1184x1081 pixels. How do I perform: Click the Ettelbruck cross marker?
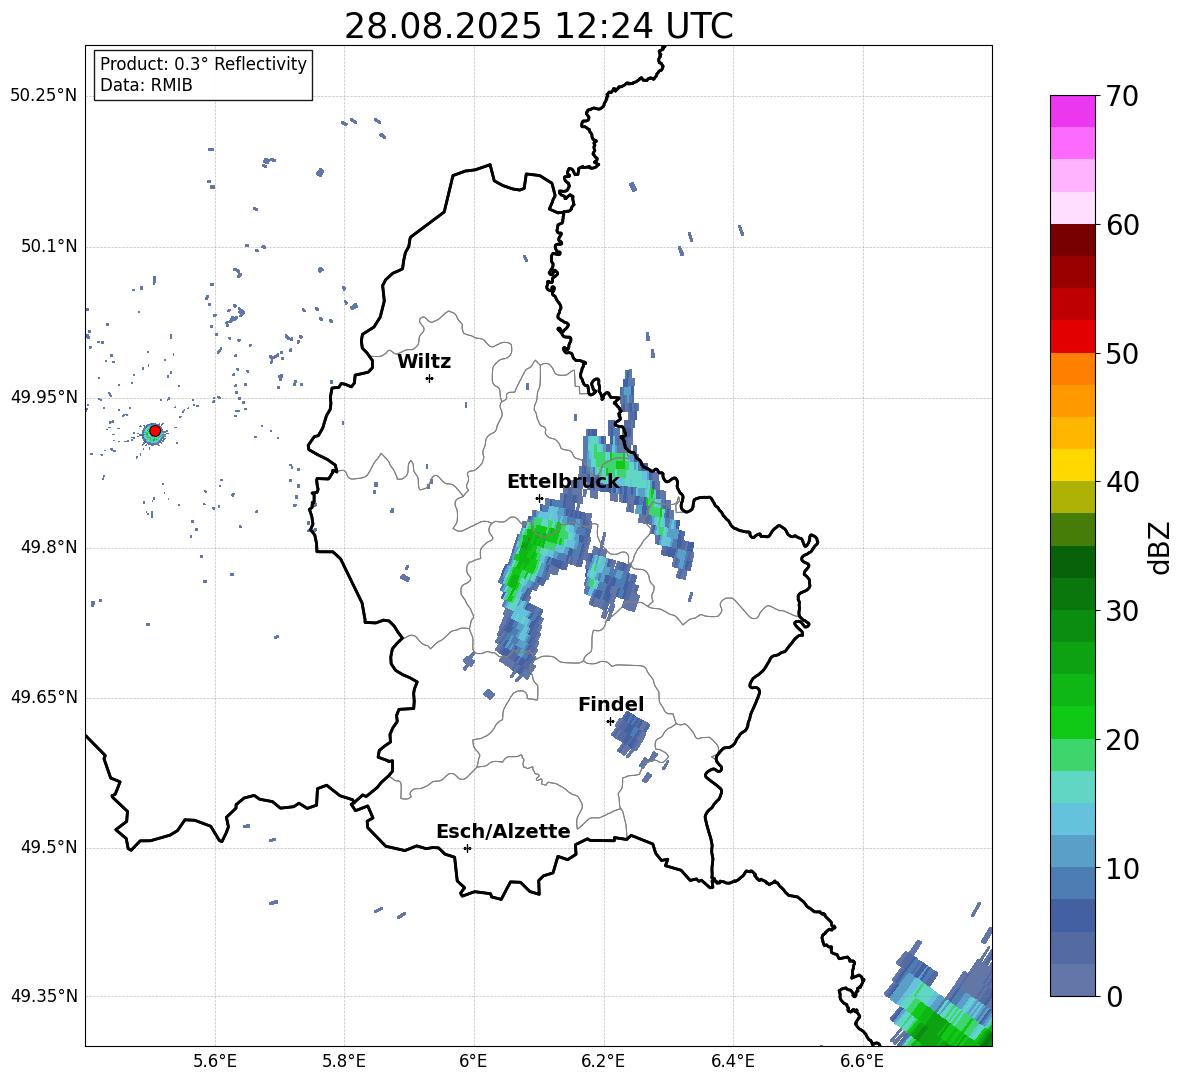(539, 498)
